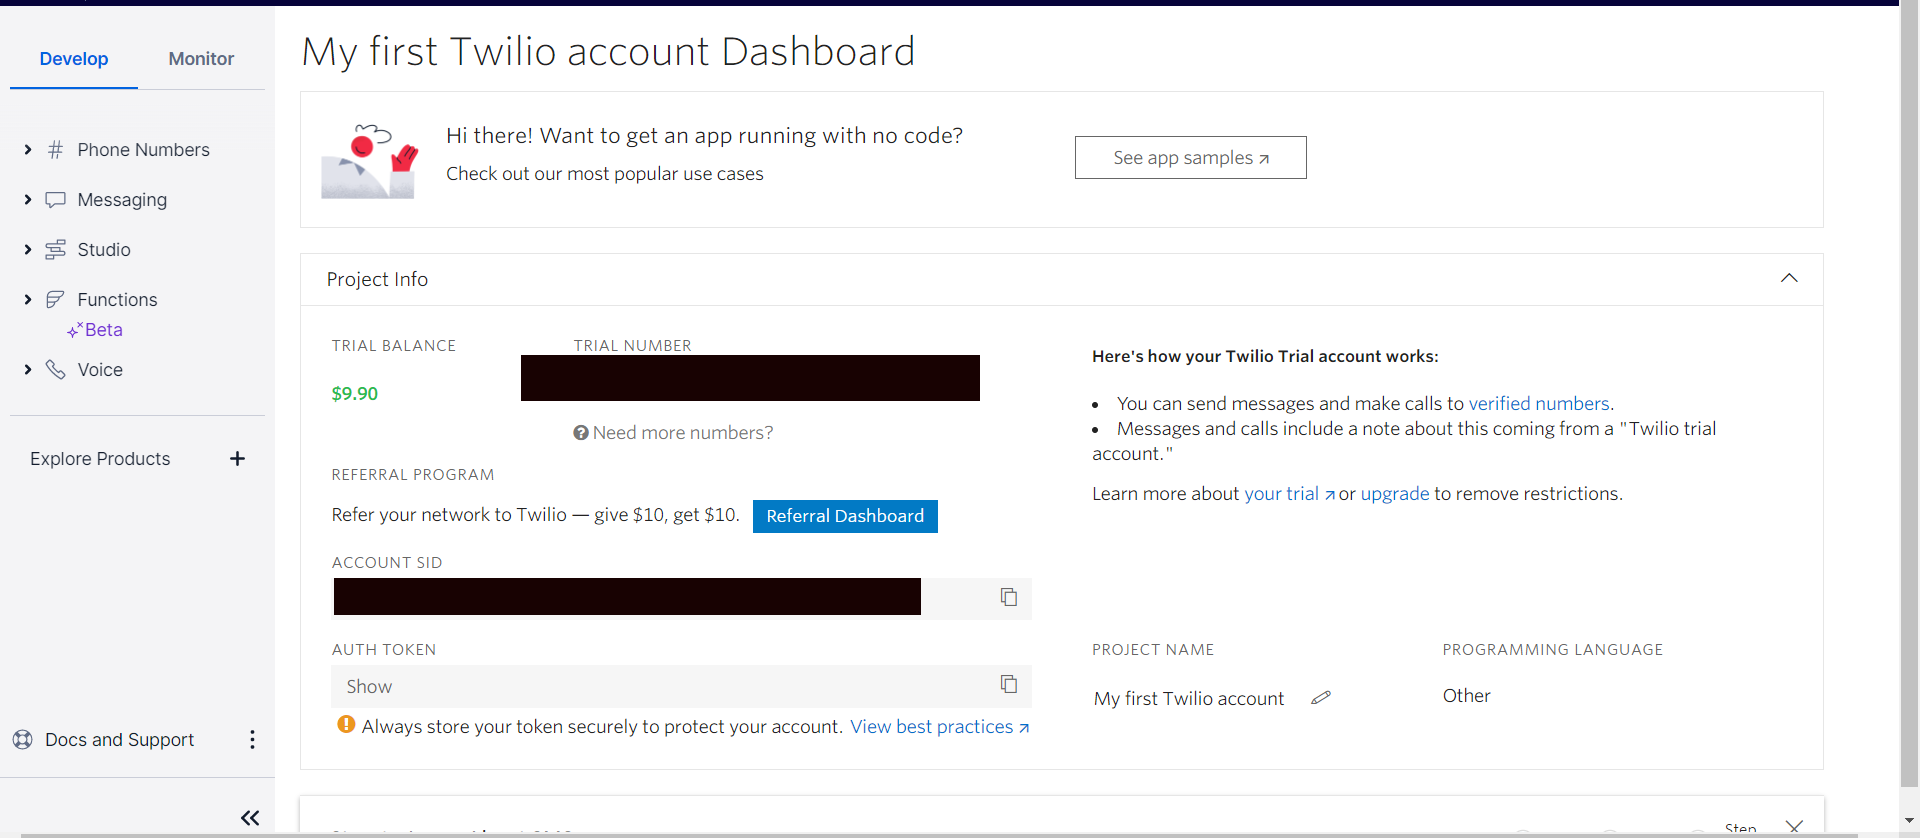Click the question mark icon by Need more numbers

point(580,433)
